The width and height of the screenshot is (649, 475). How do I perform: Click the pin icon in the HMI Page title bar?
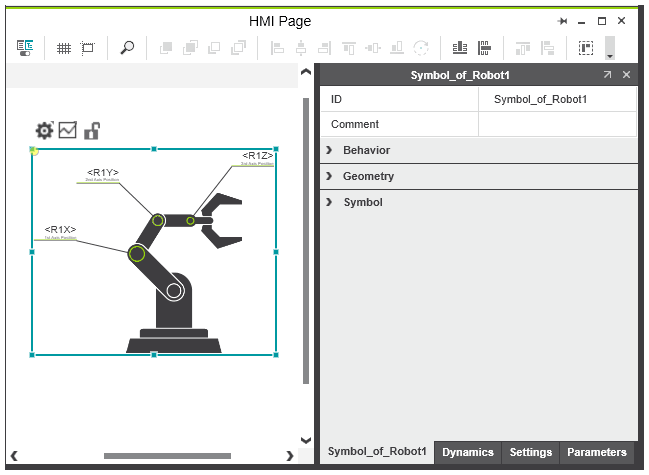pyautogui.click(x=562, y=21)
